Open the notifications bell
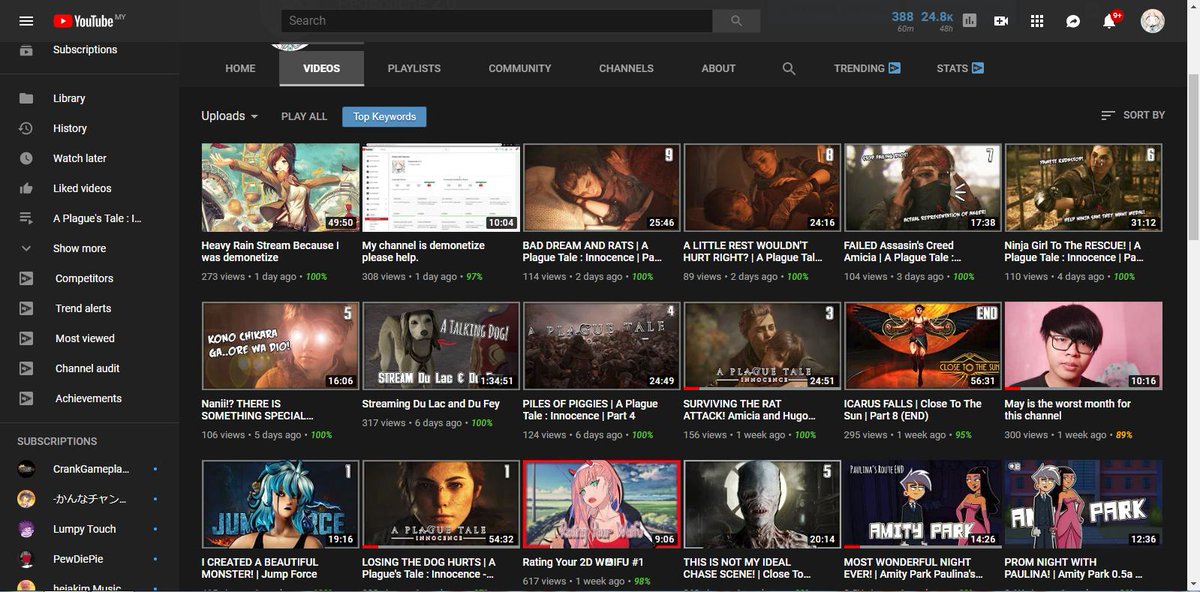1200x592 pixels. [x=1109, y=21]
